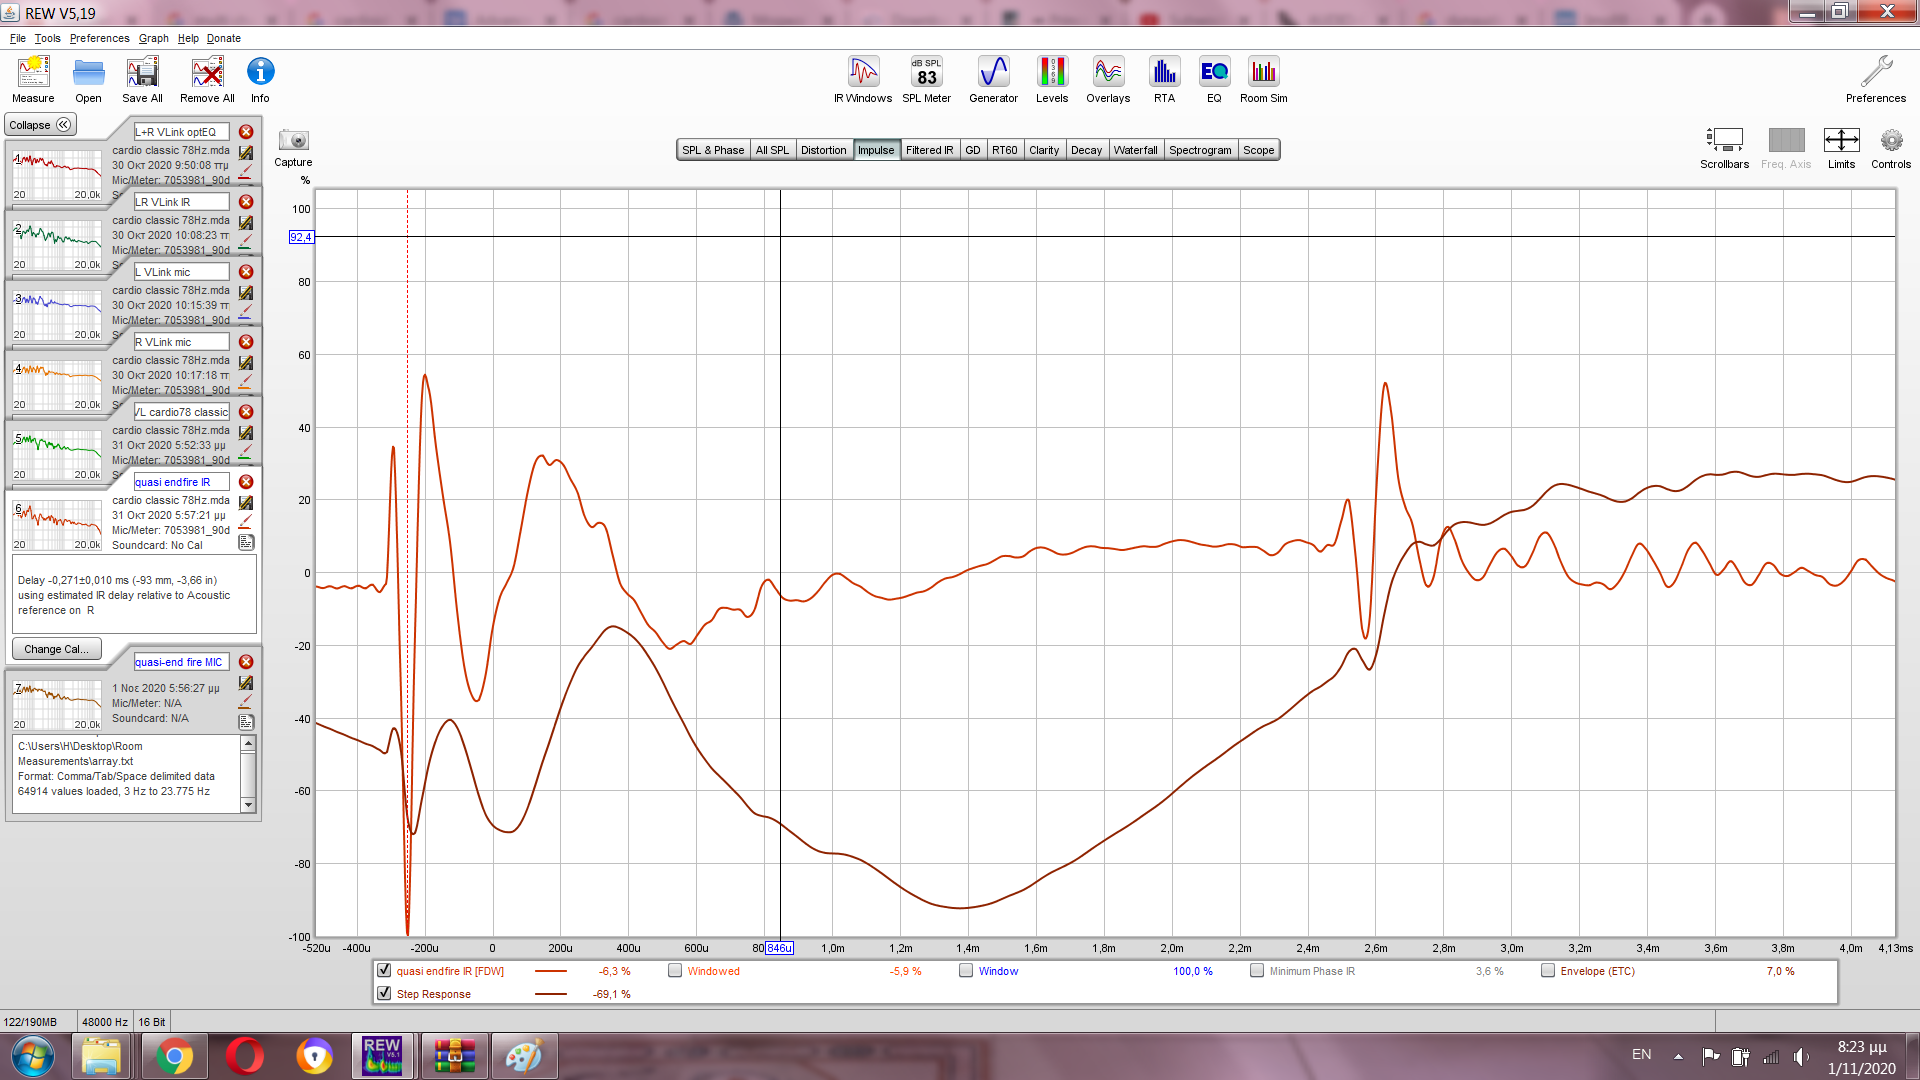This screenshot has height=1080, width=1920.
Task: Toggle quasi endfire IR [FDW] trace
Action: click(x=384, y=970)
